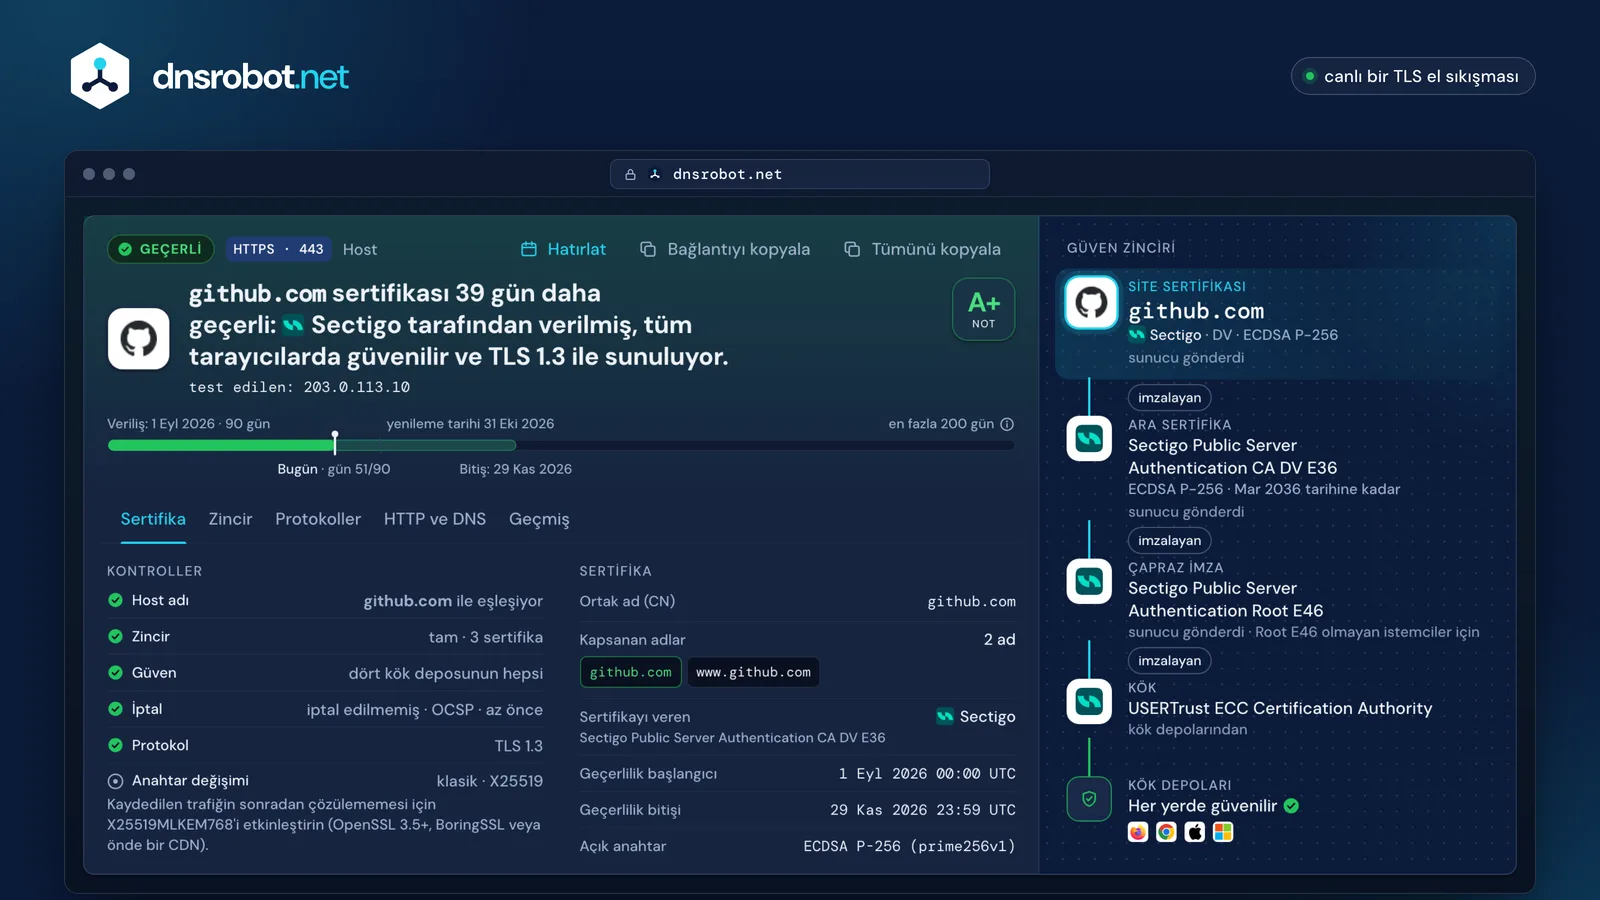The height and width of the screenshot is (900, 1600).
Task: Select the Sertifika tab
Action: [153, 519]
